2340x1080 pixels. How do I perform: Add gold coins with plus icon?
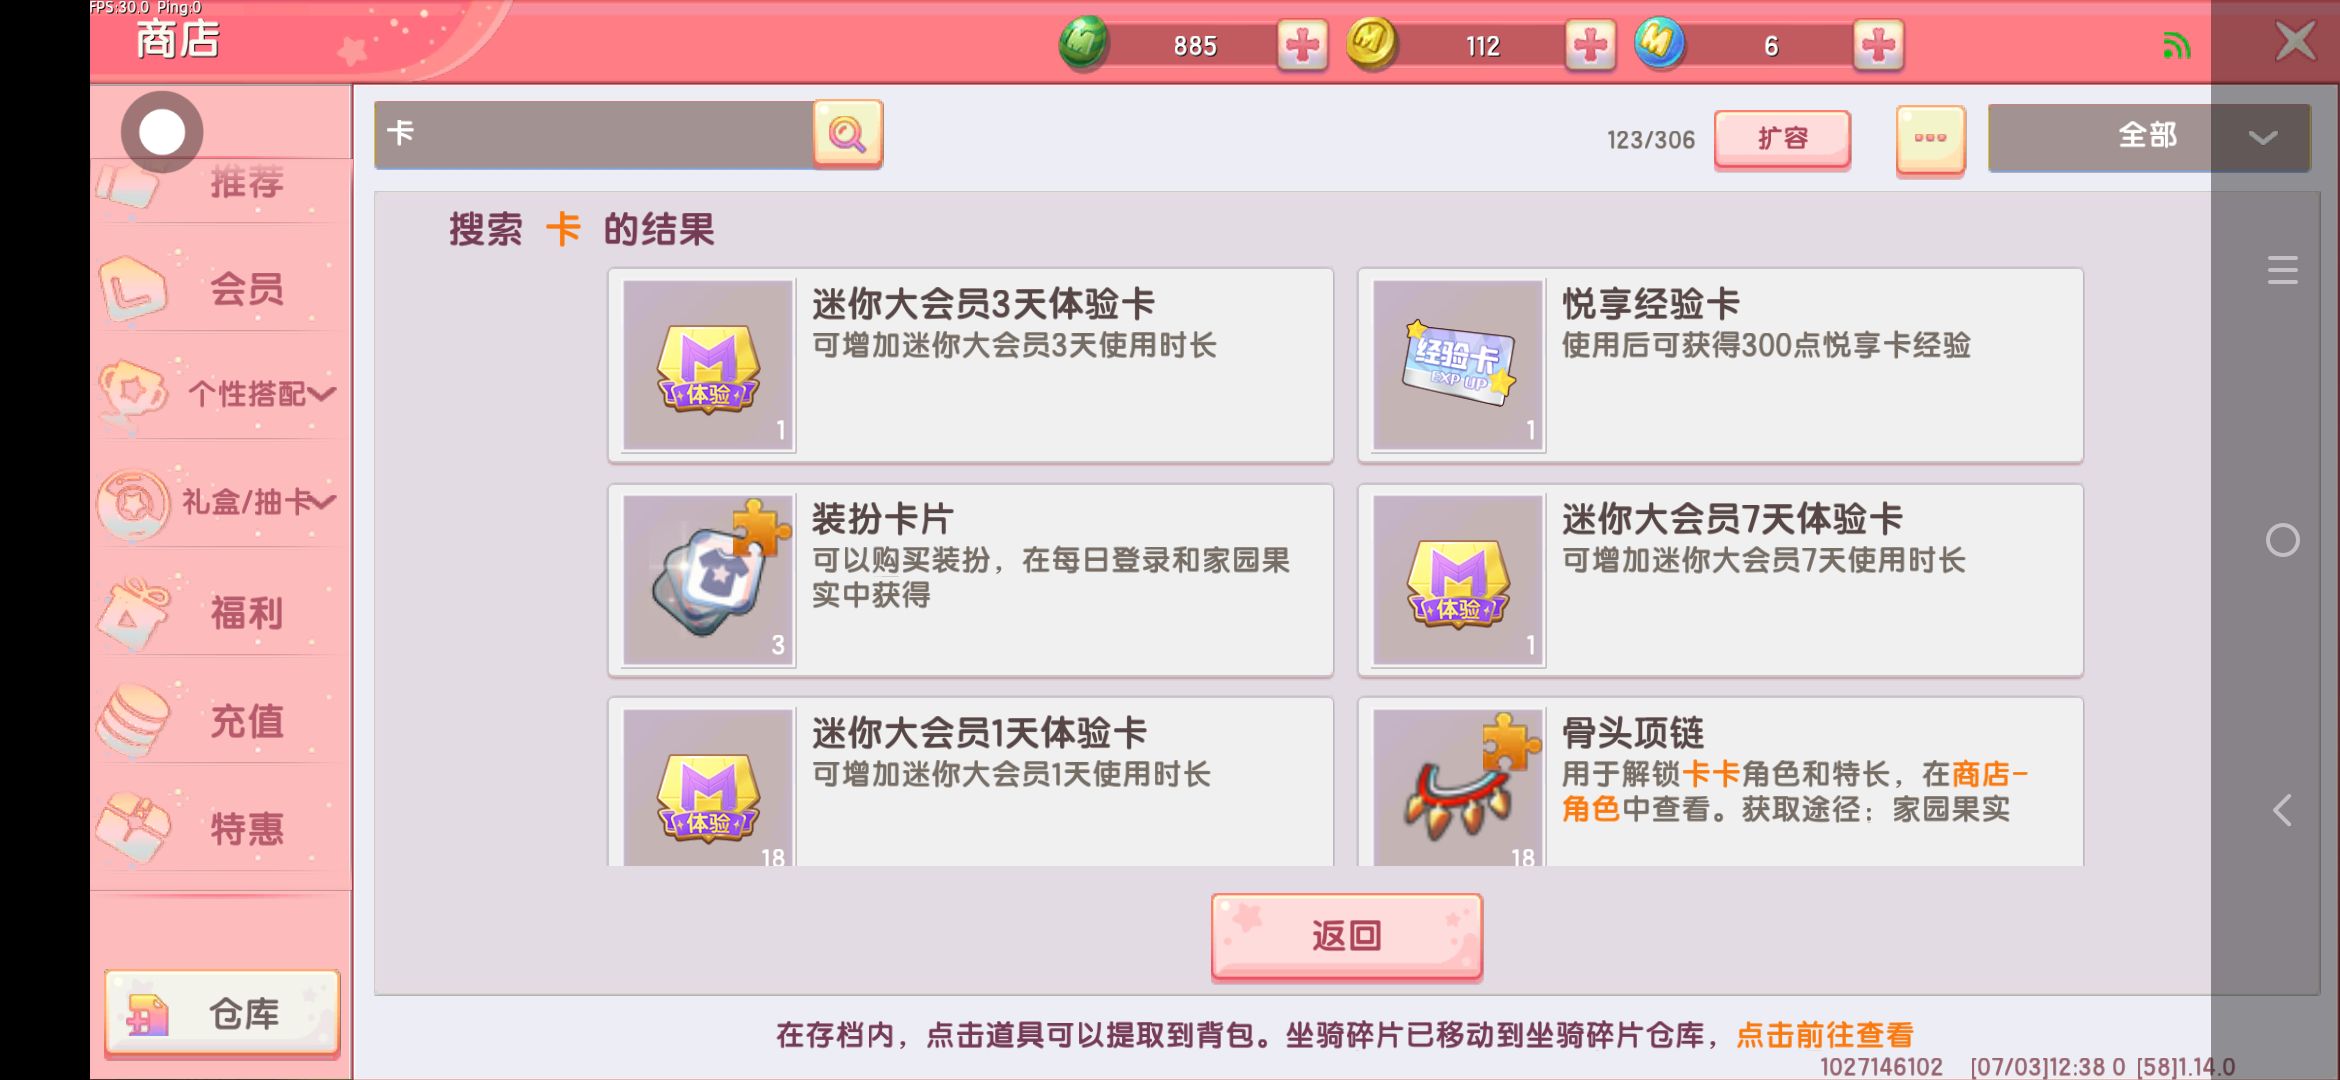pos(1590,45)
